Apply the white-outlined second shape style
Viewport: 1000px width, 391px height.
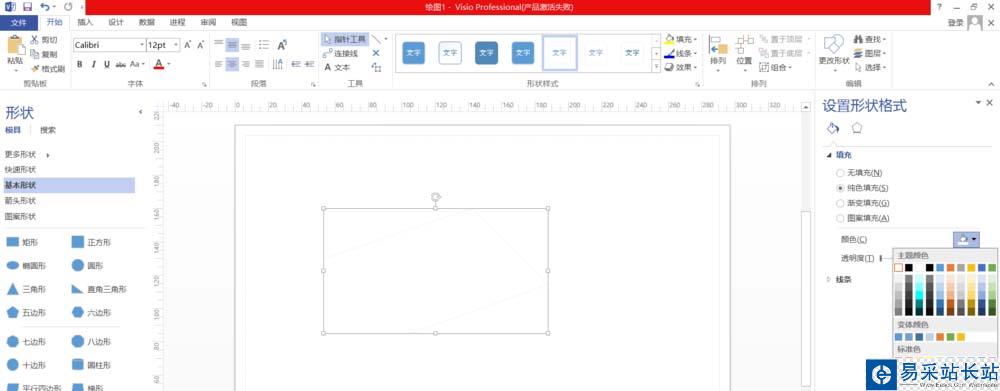[x=450, y=53]
